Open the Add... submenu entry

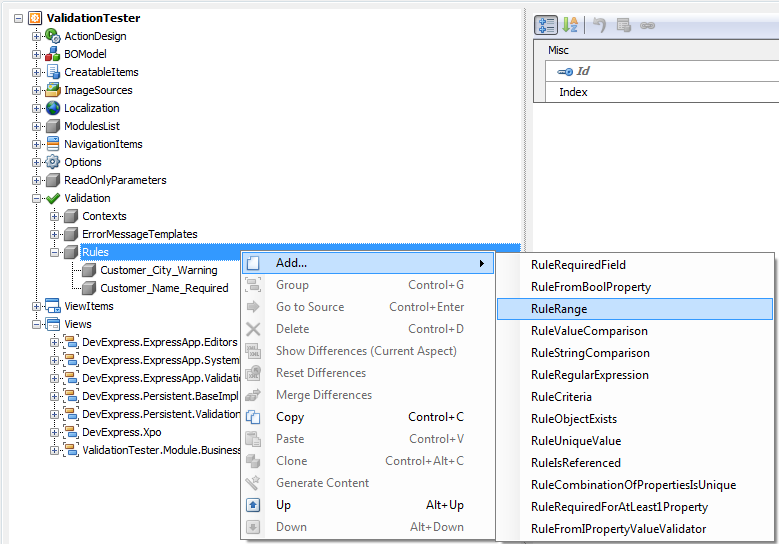(368, 263)
